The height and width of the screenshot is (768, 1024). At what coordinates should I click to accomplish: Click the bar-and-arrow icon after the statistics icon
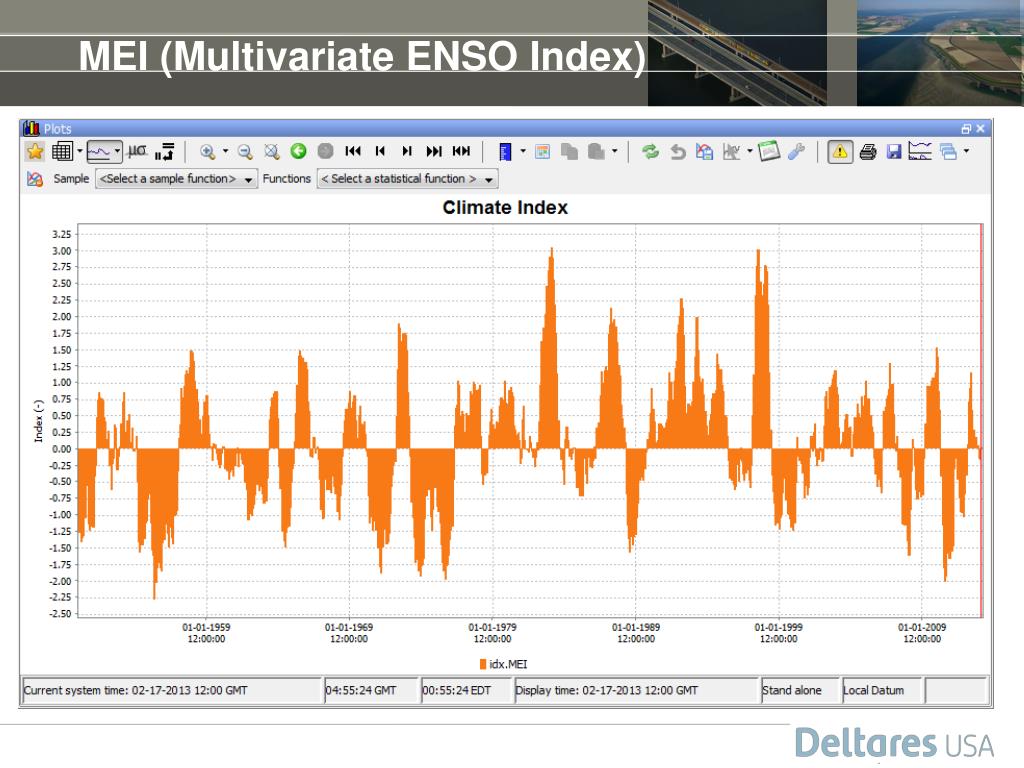(165, 152)
